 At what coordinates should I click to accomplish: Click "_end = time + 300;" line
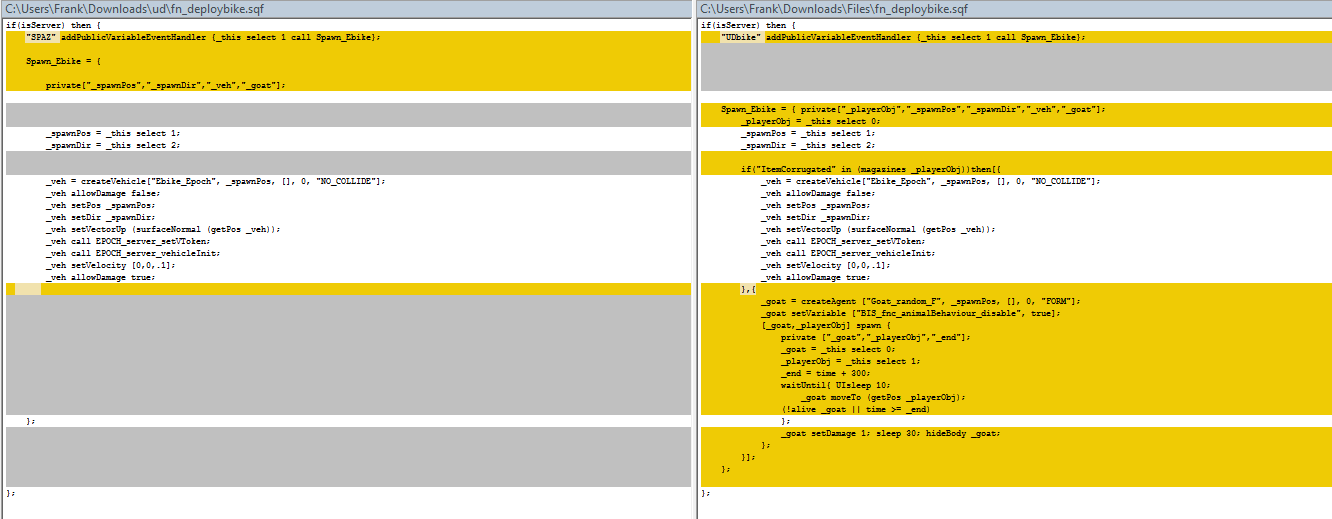[826, 373]
